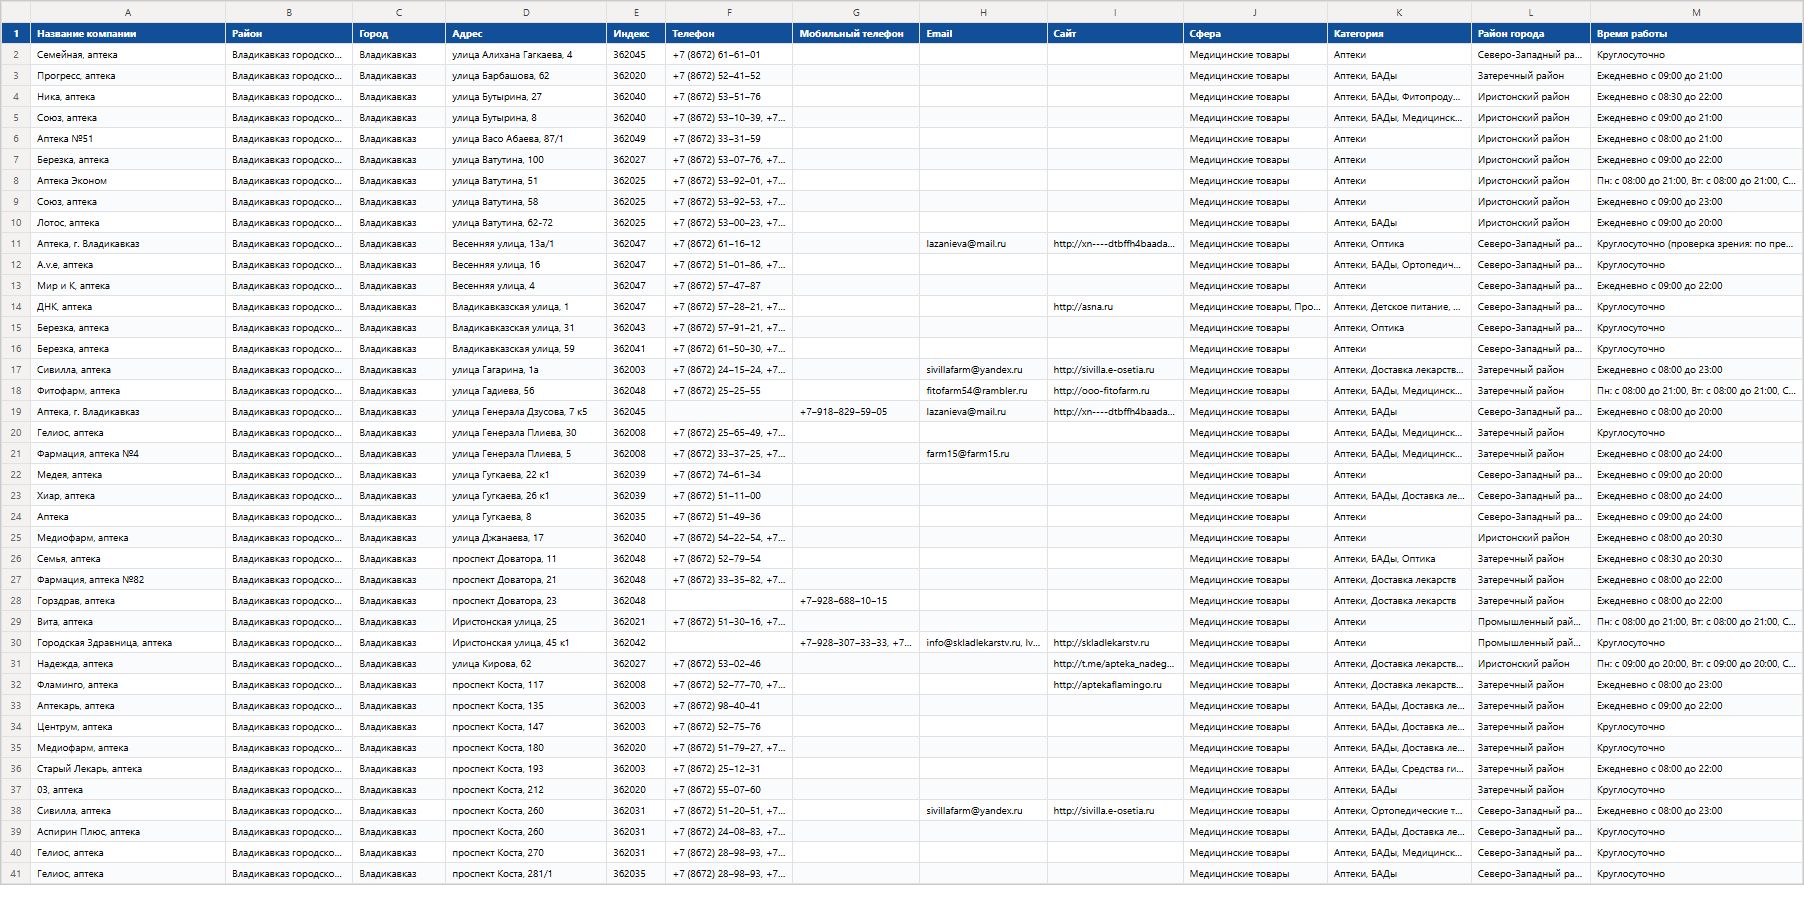Select column A letter header

[128, 12]
